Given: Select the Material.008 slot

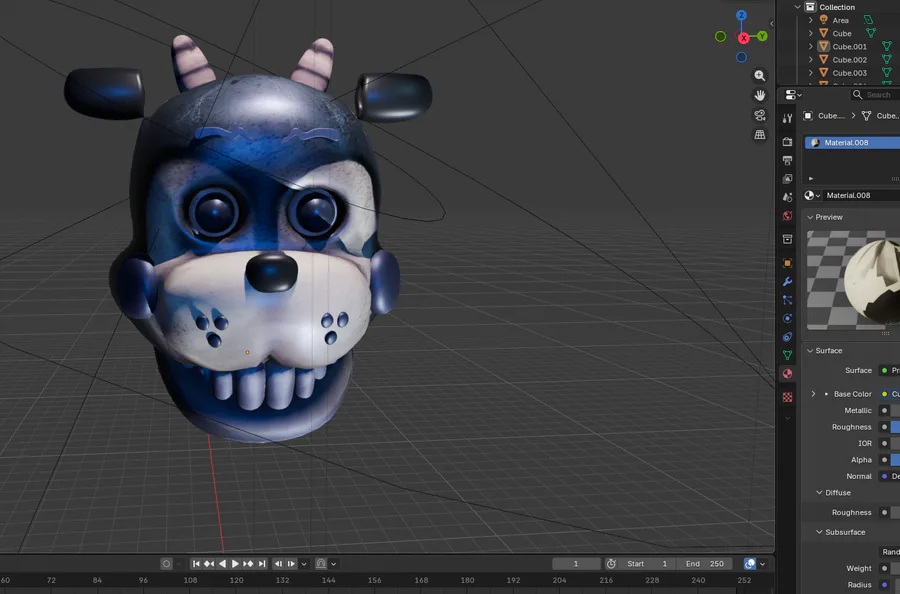Looking at the screenshot, I should coord(852,142).
